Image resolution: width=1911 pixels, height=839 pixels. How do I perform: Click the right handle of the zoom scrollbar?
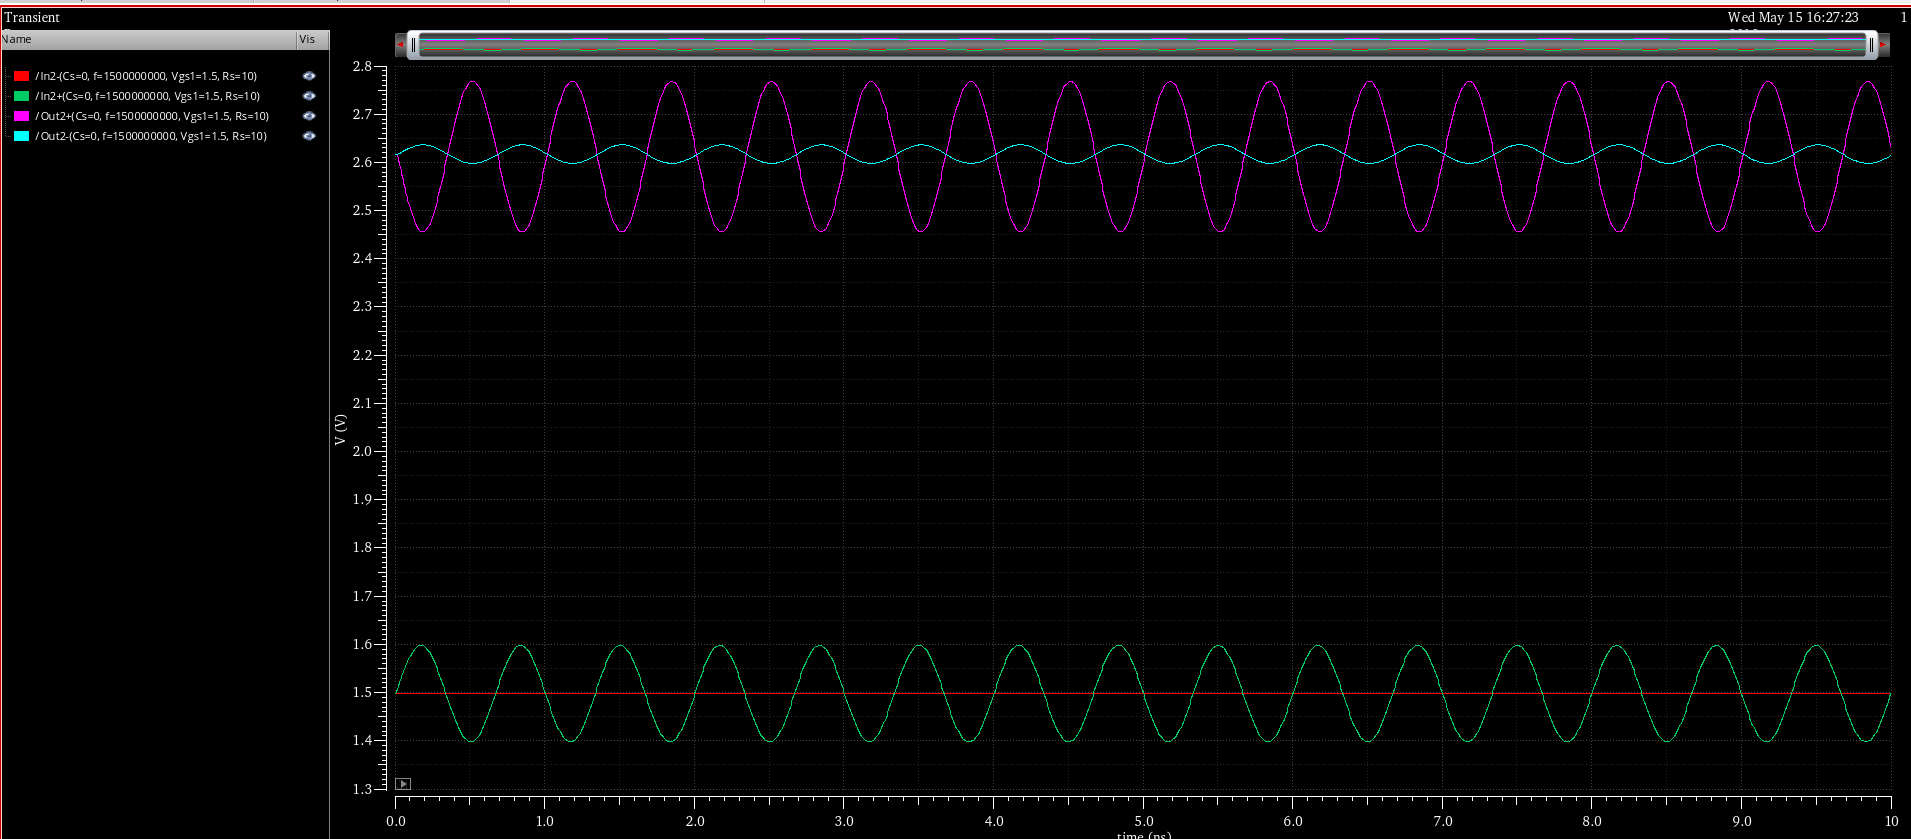click(1872, 44)
